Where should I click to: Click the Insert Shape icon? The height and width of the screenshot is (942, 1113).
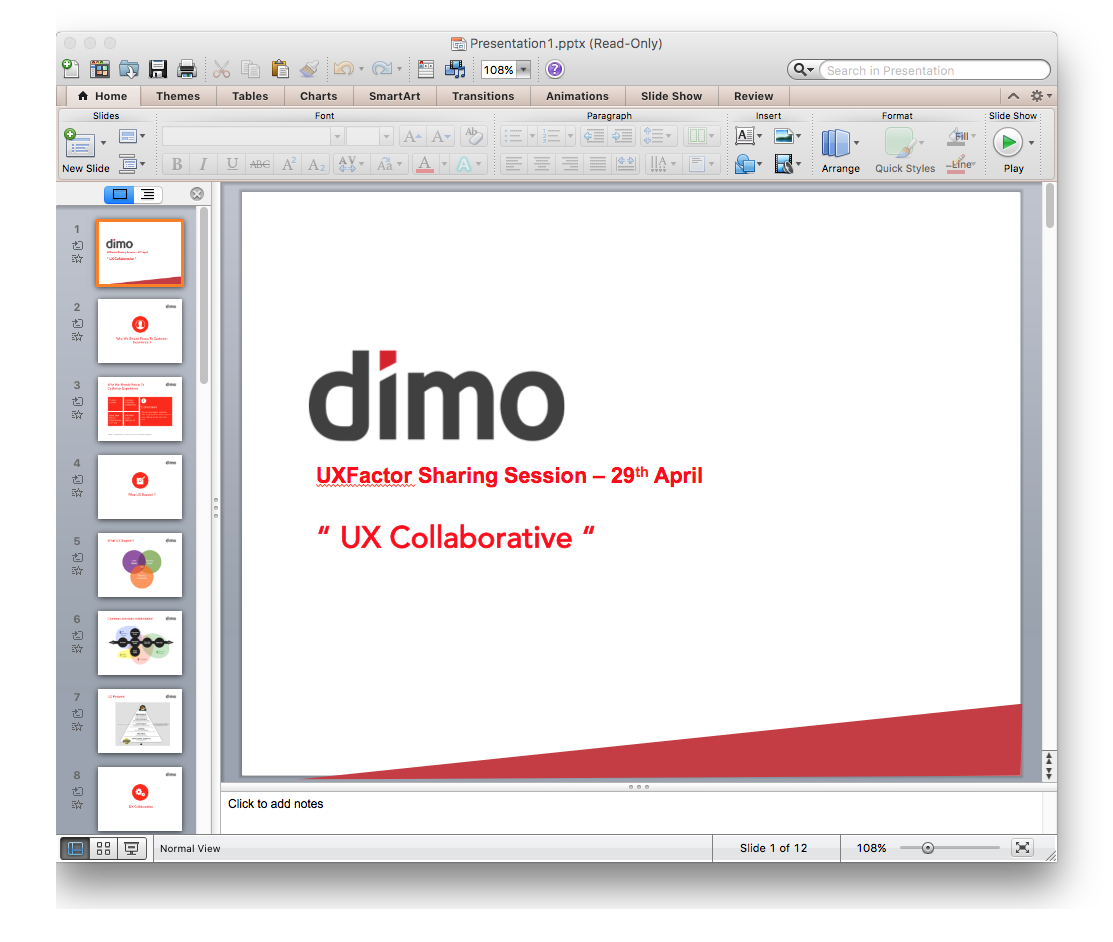click(x=744, y=163)
